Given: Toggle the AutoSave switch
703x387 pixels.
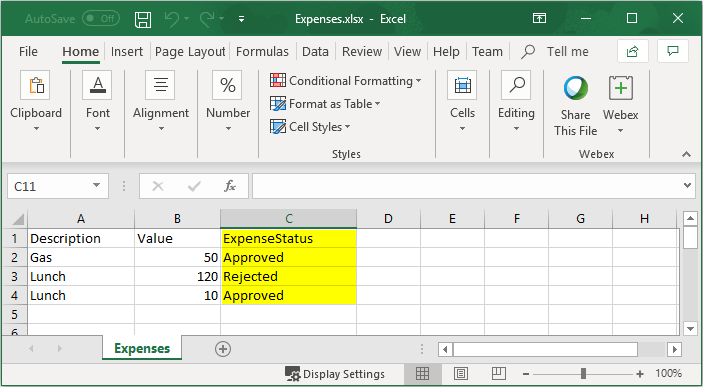Looking at the screenshot, I should click(x=101, y=19).
